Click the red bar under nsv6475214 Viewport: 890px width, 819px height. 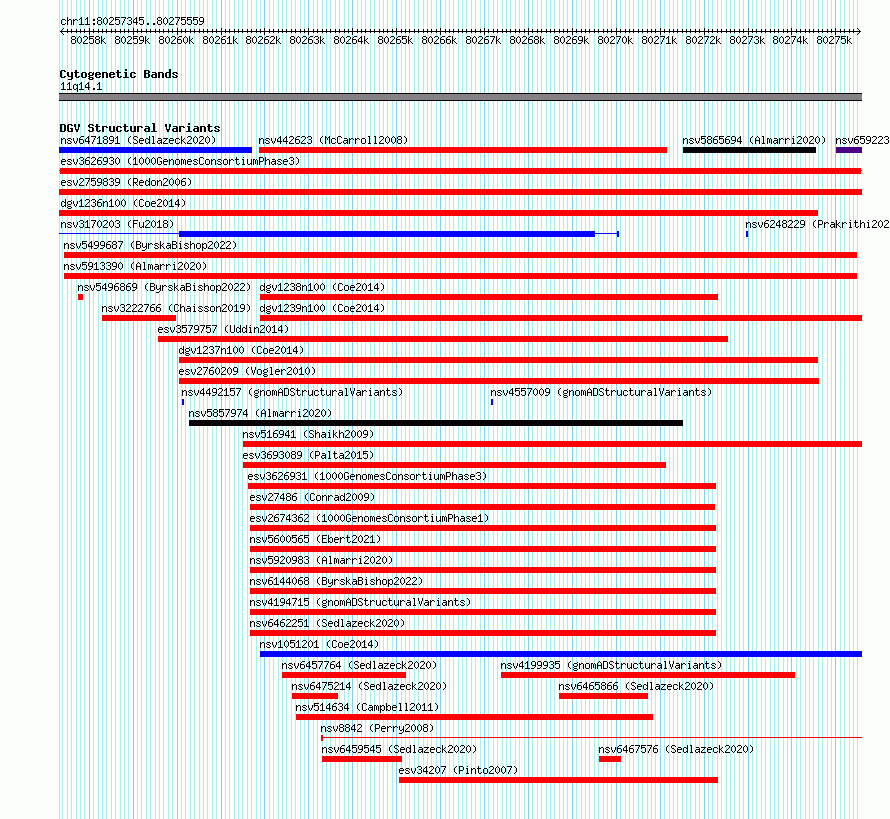coord(315,696)
